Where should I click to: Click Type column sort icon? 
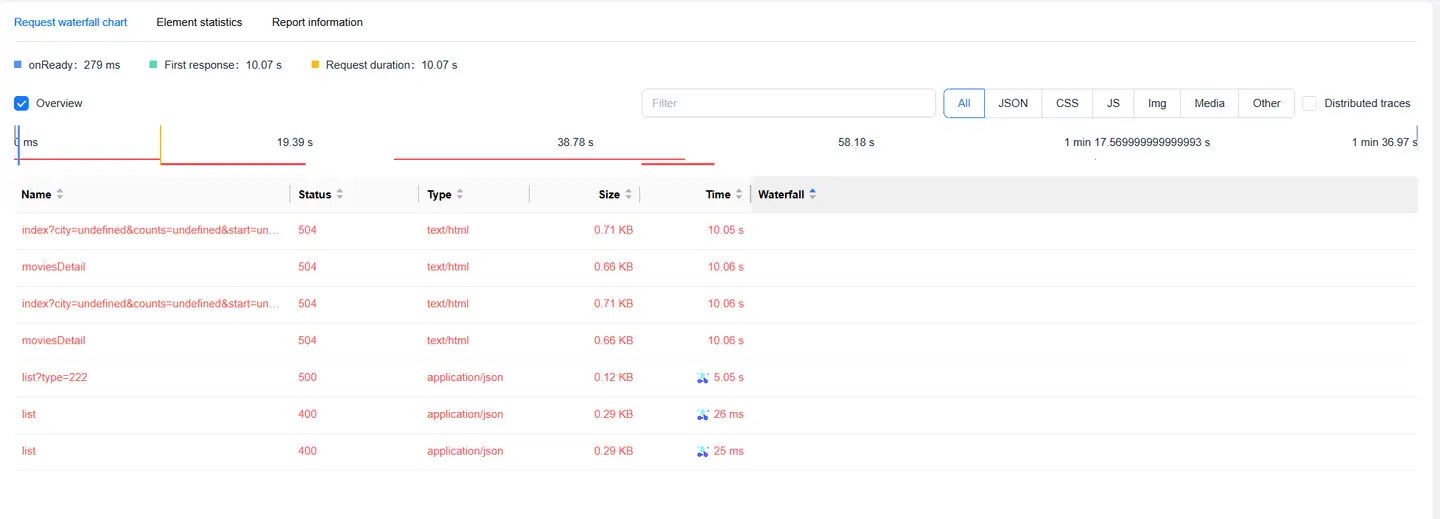(460, 195)
